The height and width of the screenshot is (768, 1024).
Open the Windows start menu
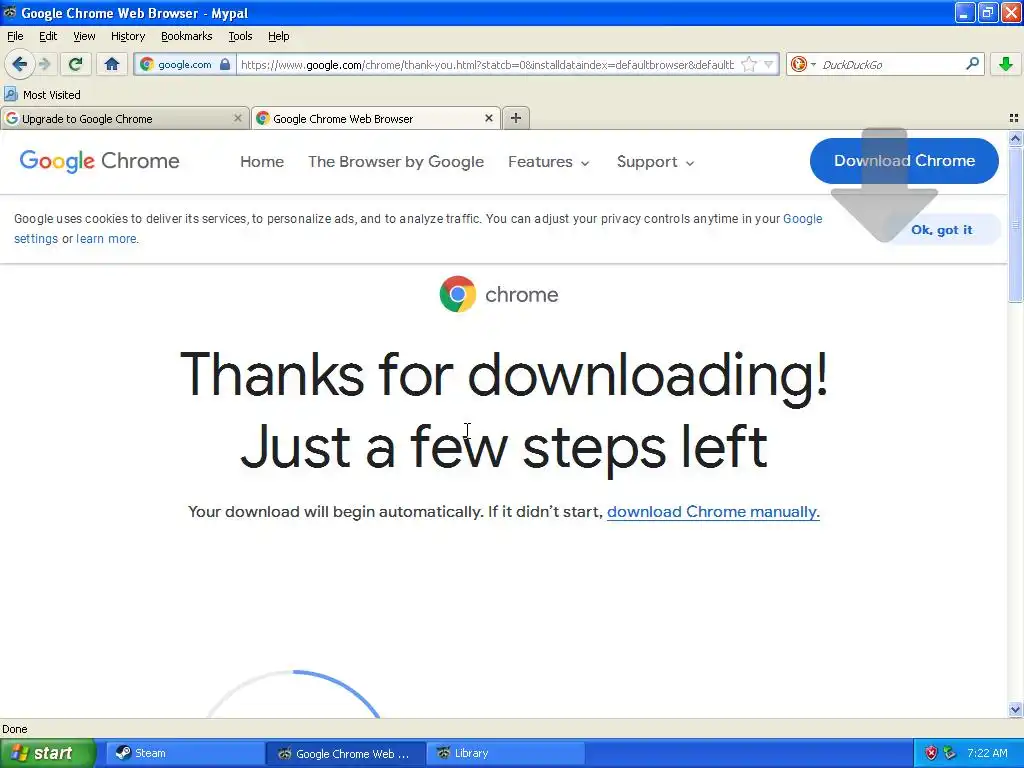pos(47,753)
